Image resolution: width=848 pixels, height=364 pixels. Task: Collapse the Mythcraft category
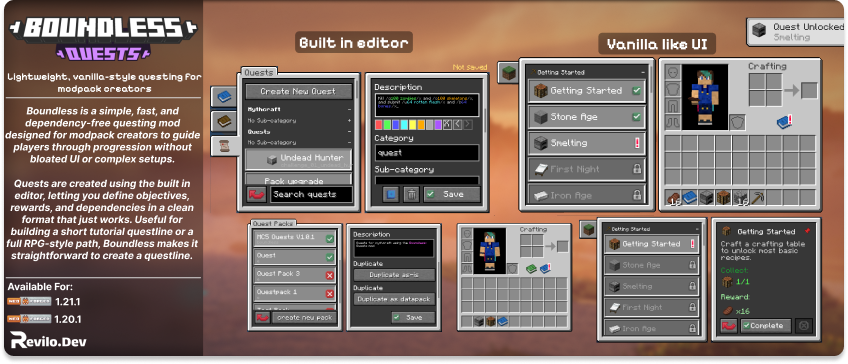point(349,109)
